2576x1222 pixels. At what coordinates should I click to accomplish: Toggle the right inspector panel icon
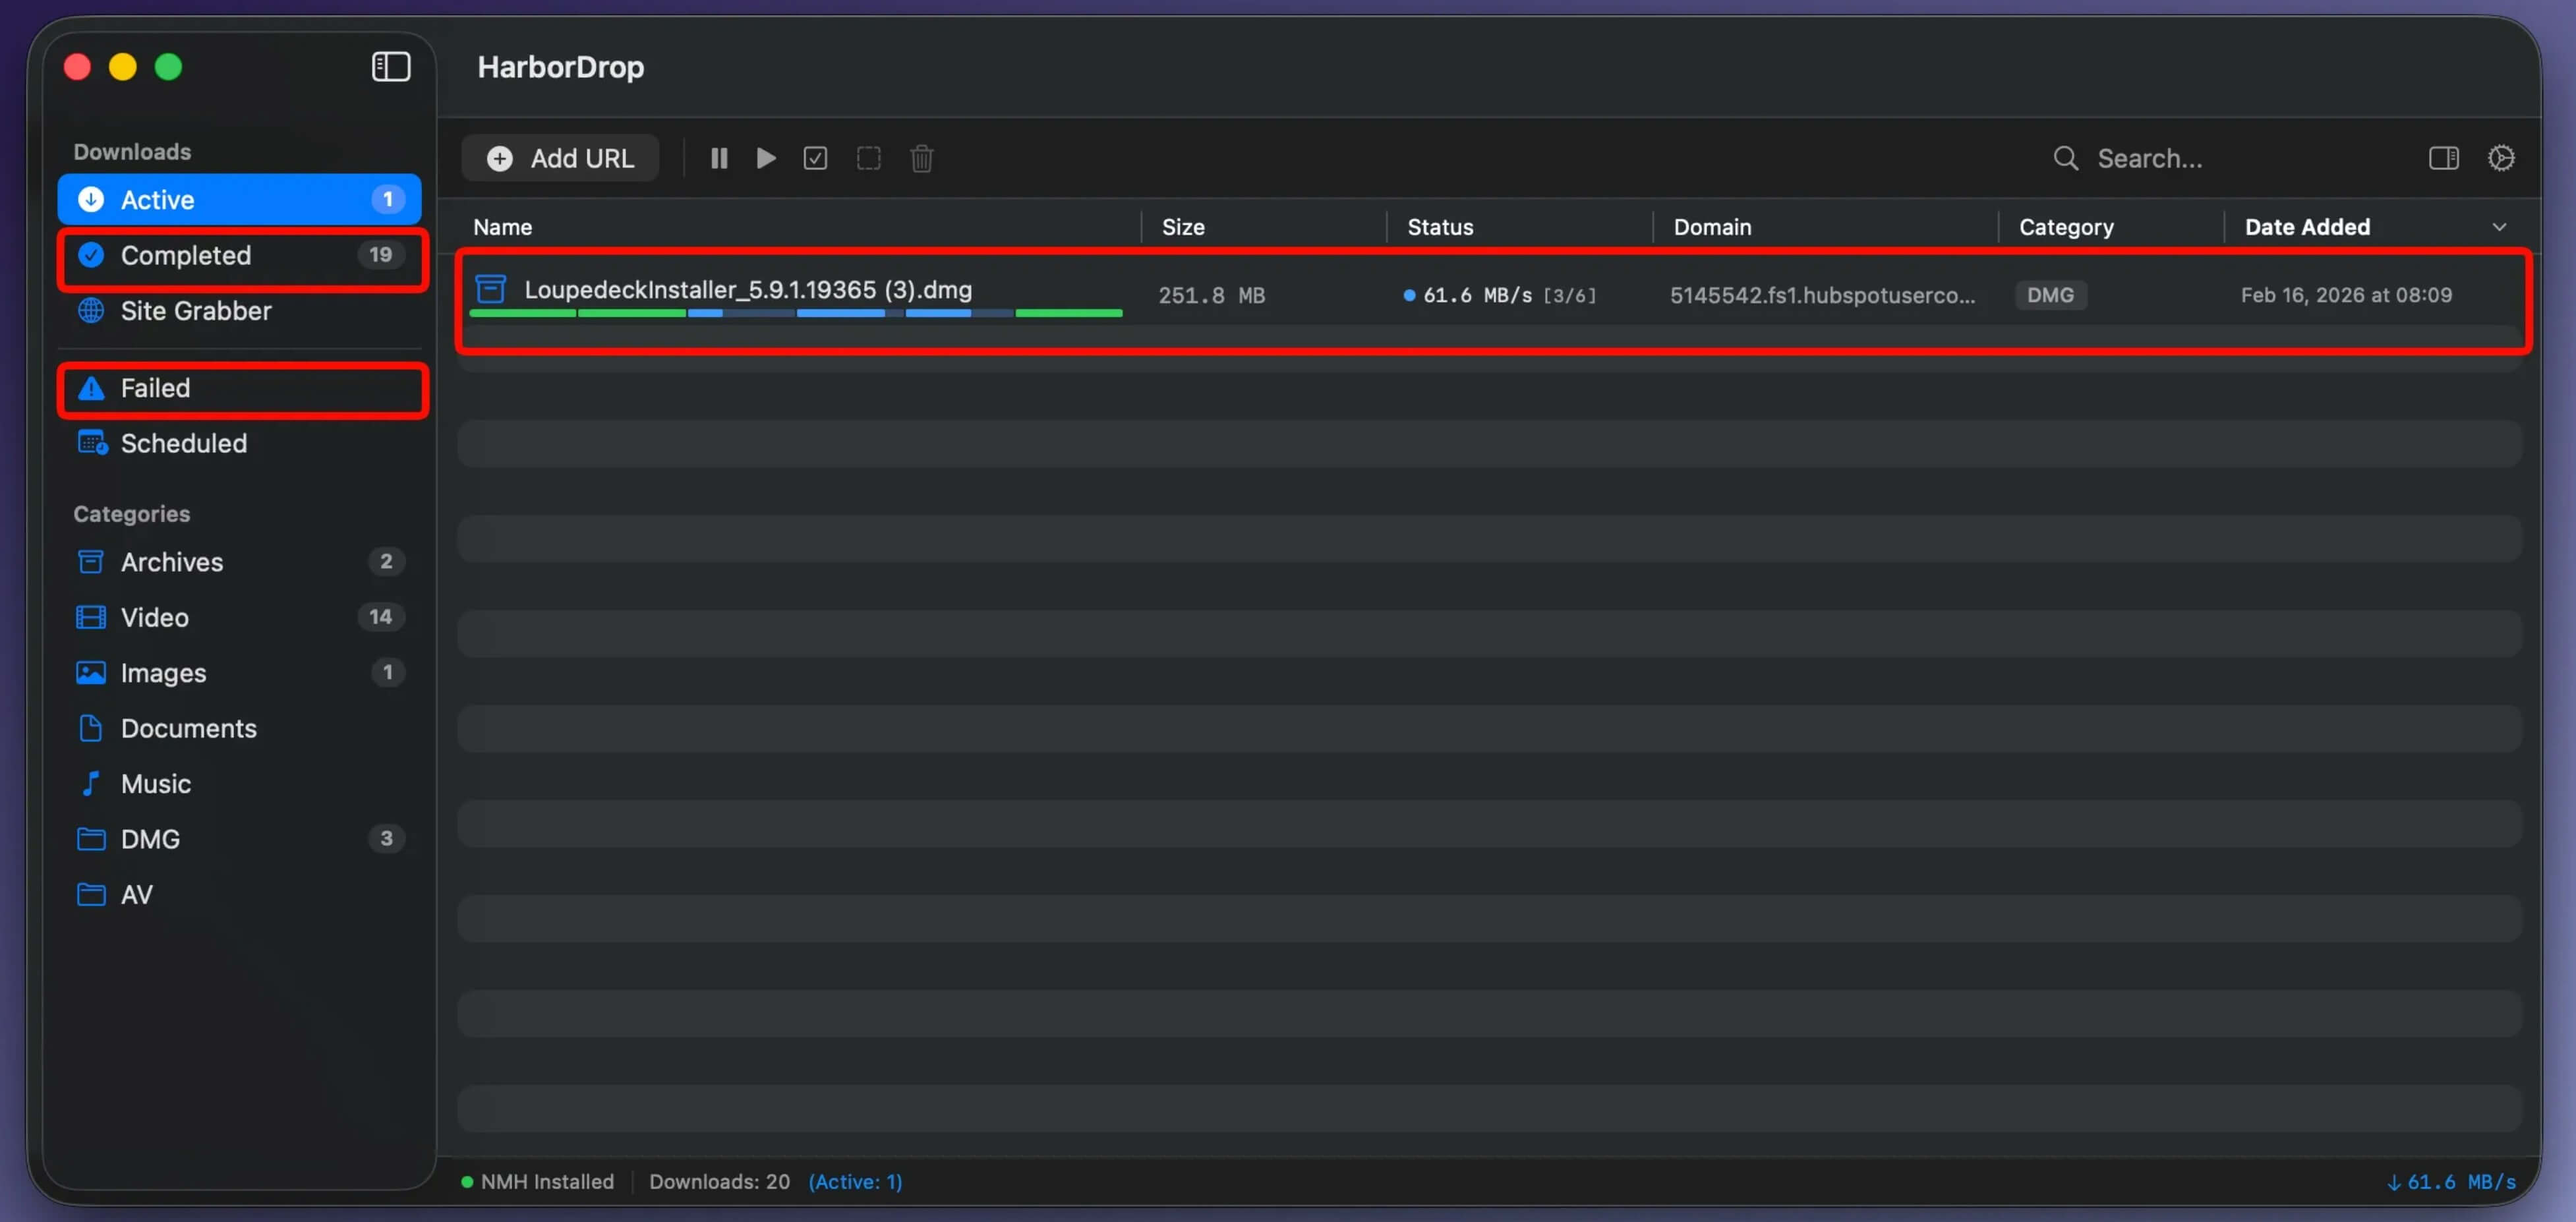[2443, 158]
